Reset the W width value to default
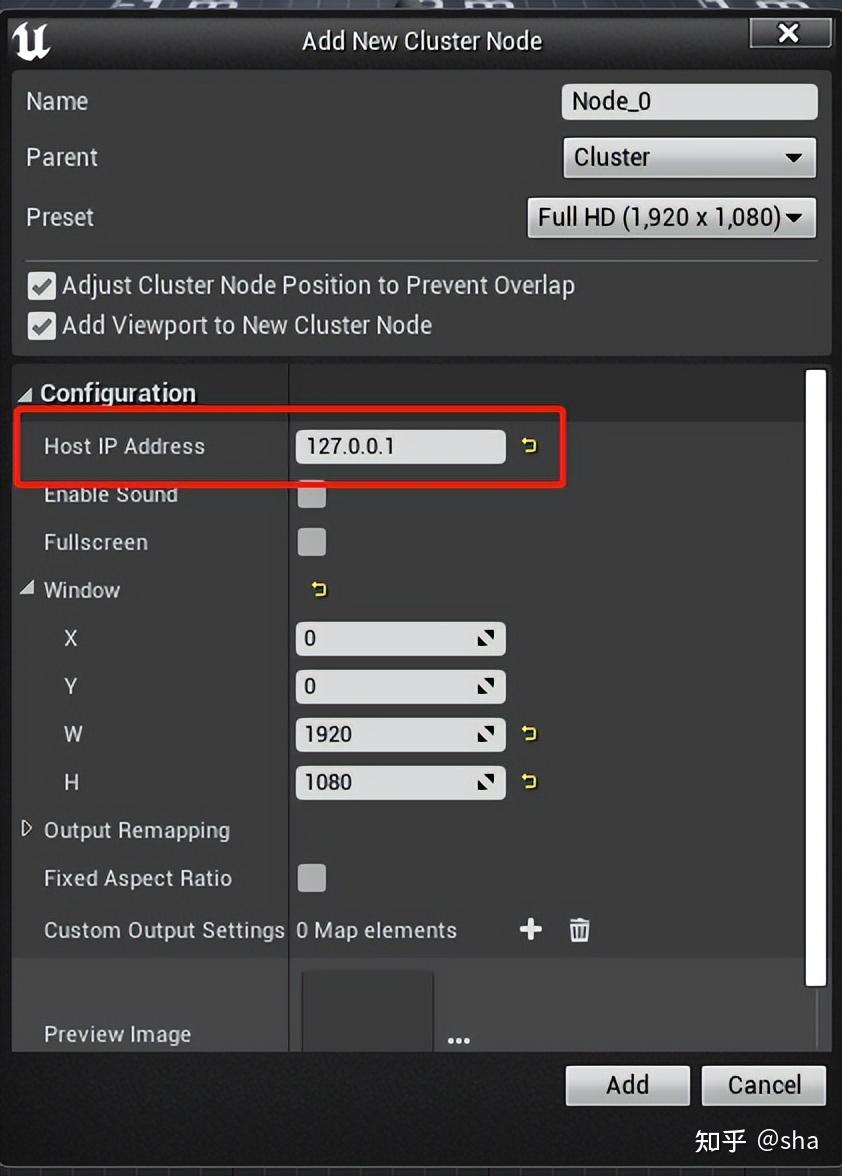This screenshot has height=1176, width=842. click(529, 734)
